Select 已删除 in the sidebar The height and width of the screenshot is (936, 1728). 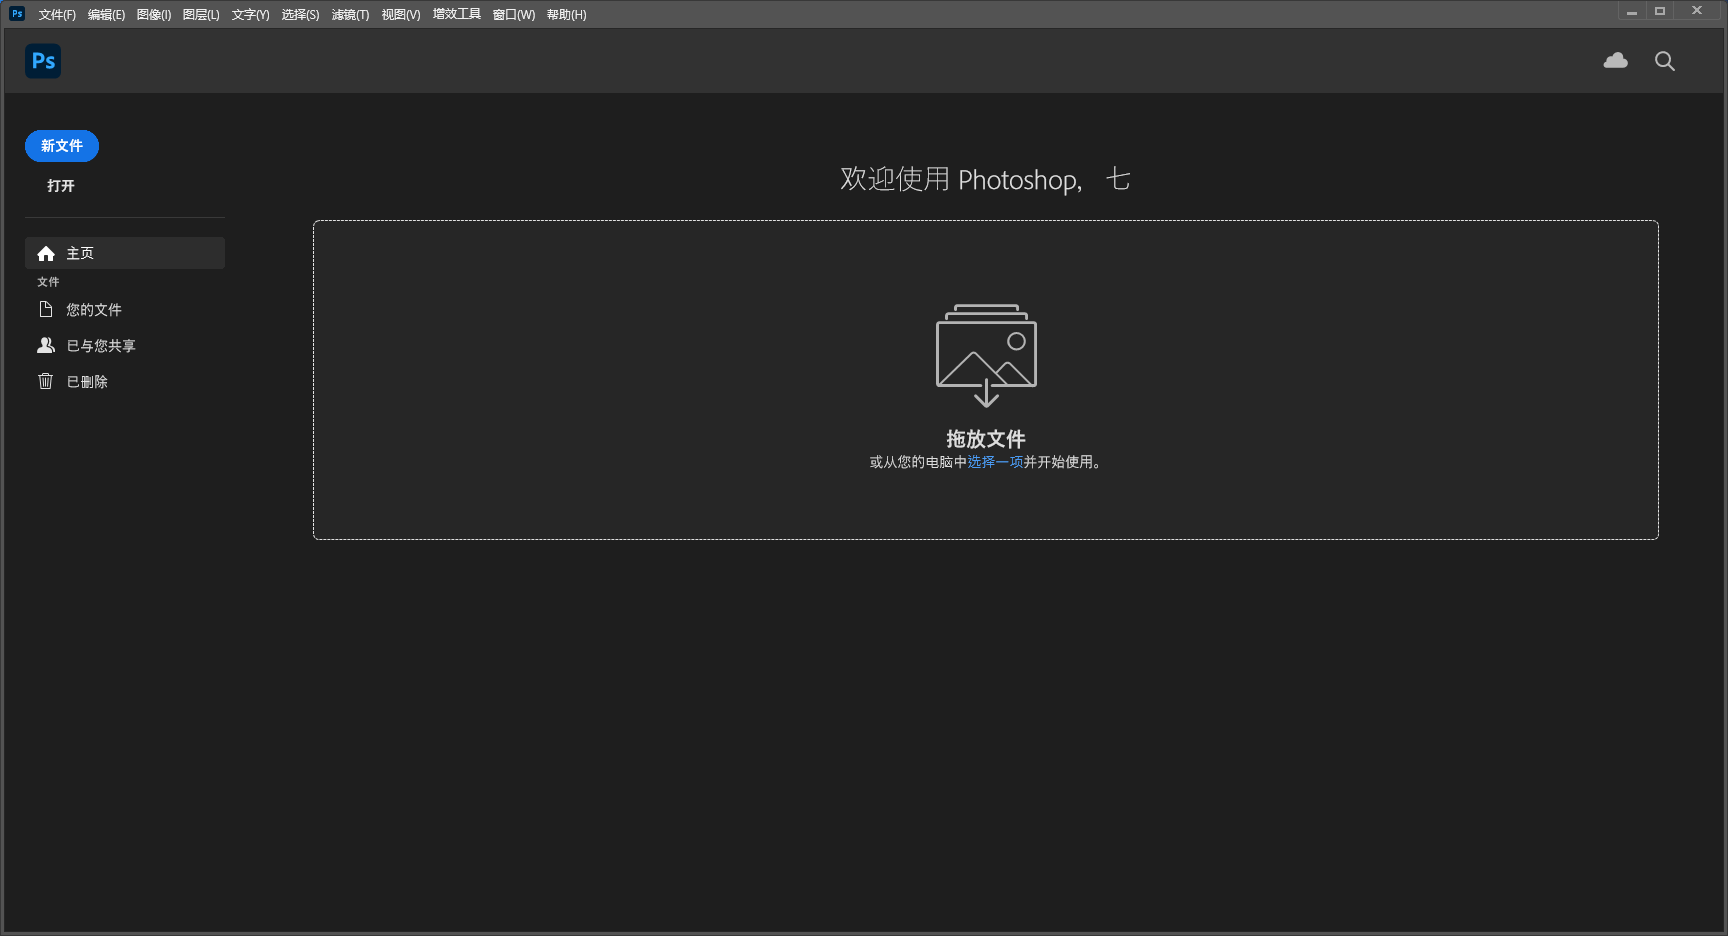87,381
